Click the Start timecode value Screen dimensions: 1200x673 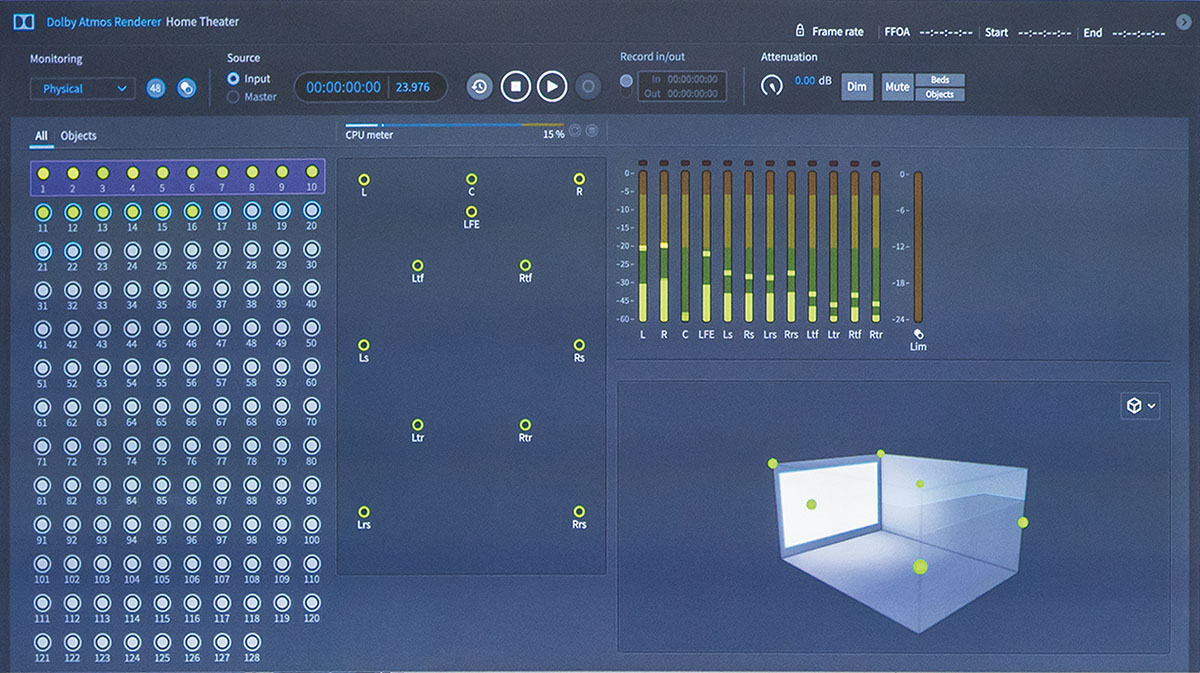click(1046, 32)
